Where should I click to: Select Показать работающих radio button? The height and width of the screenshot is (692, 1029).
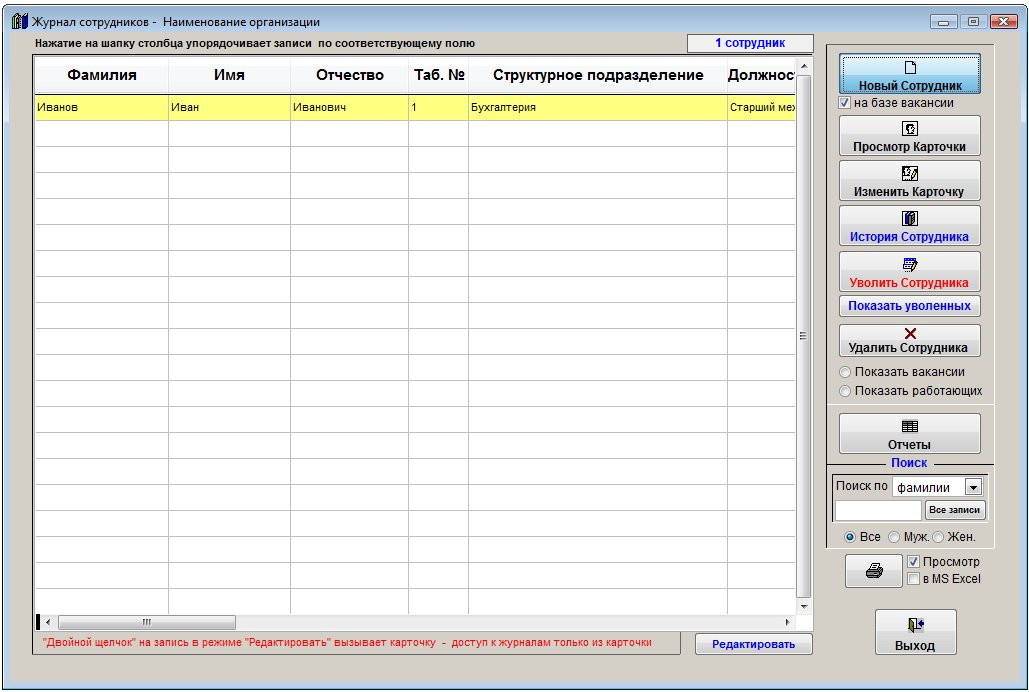pyautogui.click(x=845, y=391)
